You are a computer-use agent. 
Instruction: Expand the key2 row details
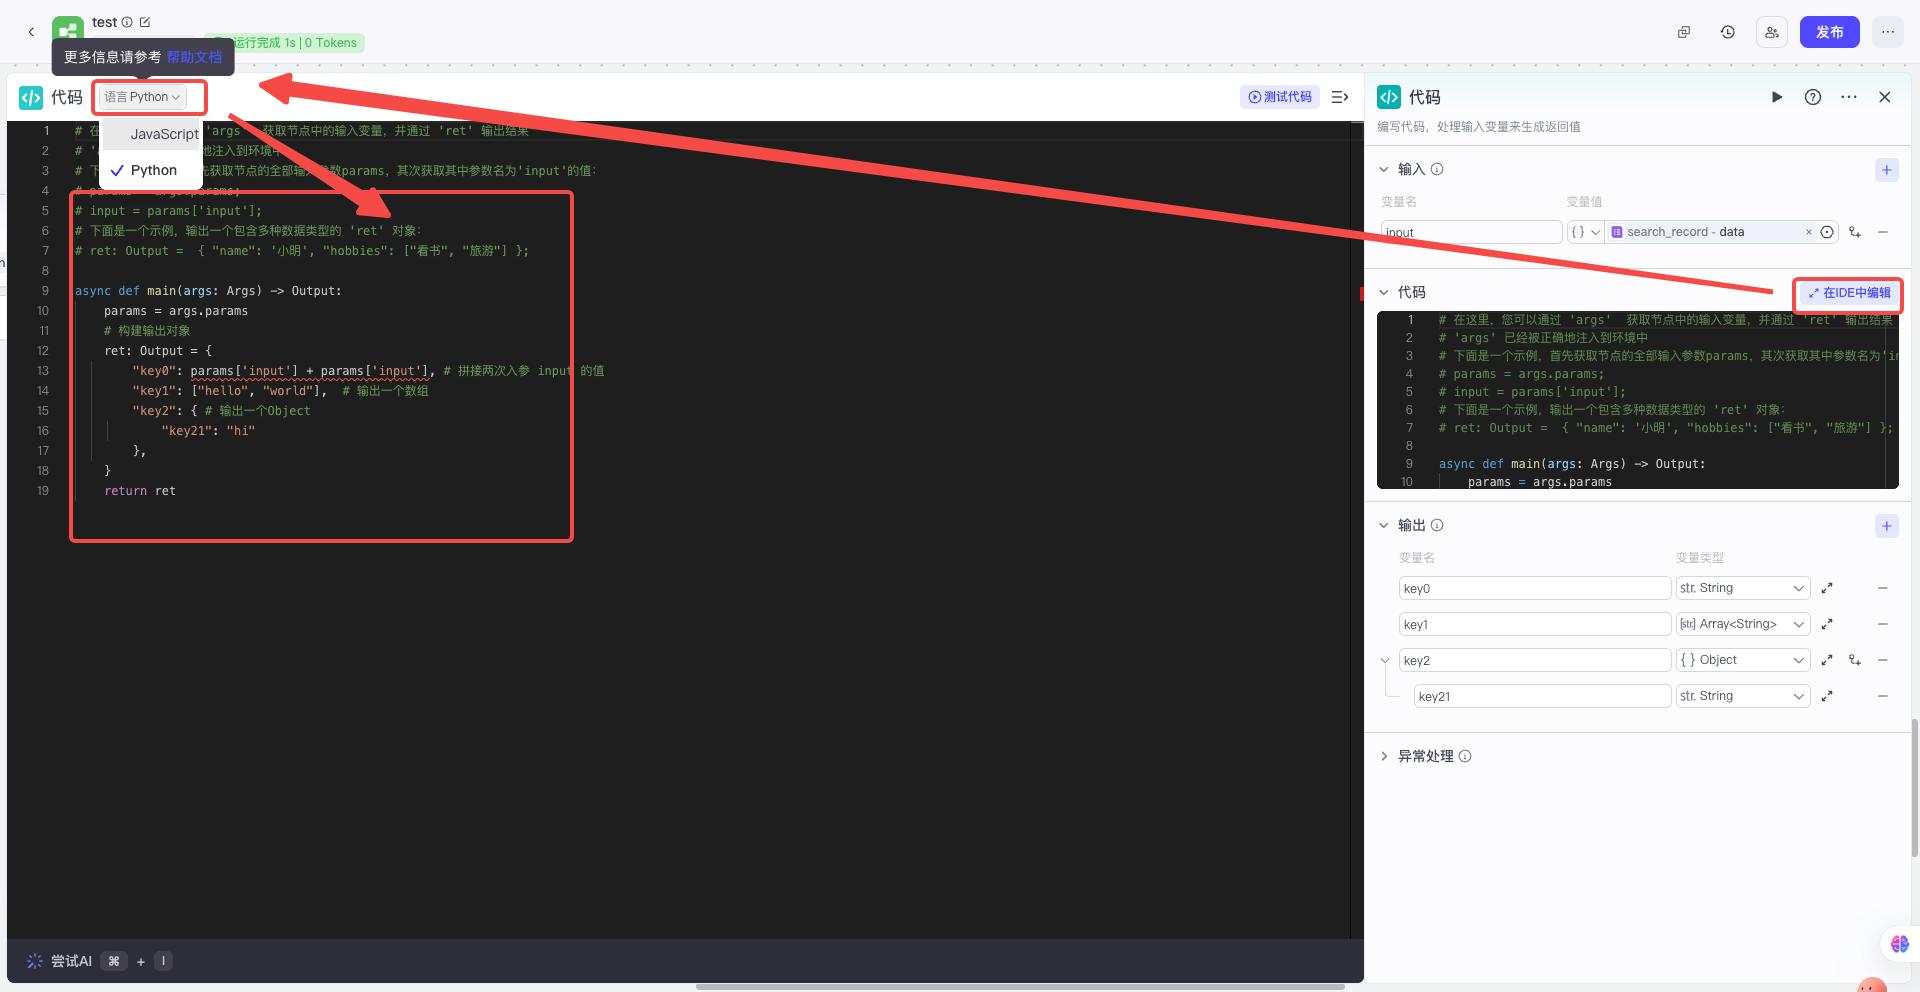[1827, 660]
